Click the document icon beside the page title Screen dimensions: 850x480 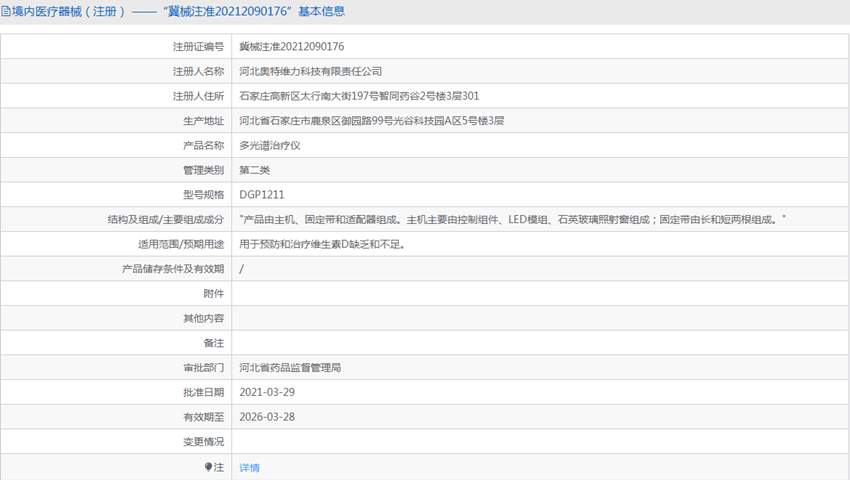5,11
